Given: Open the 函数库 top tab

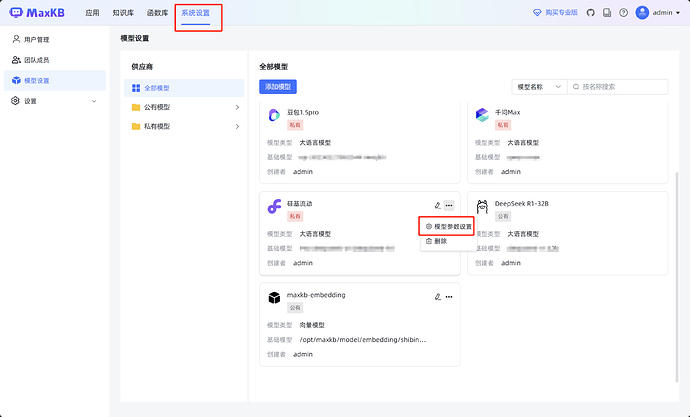Looking at the screenshot, I should (158, 13).
